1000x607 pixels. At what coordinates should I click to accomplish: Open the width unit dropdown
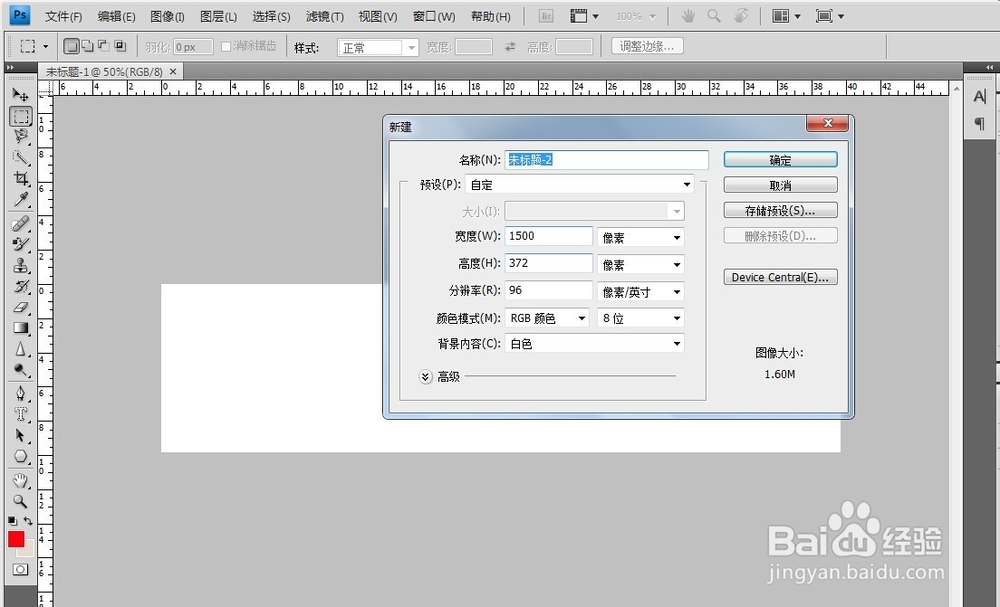pyautogui.click(x=640, y=237)
